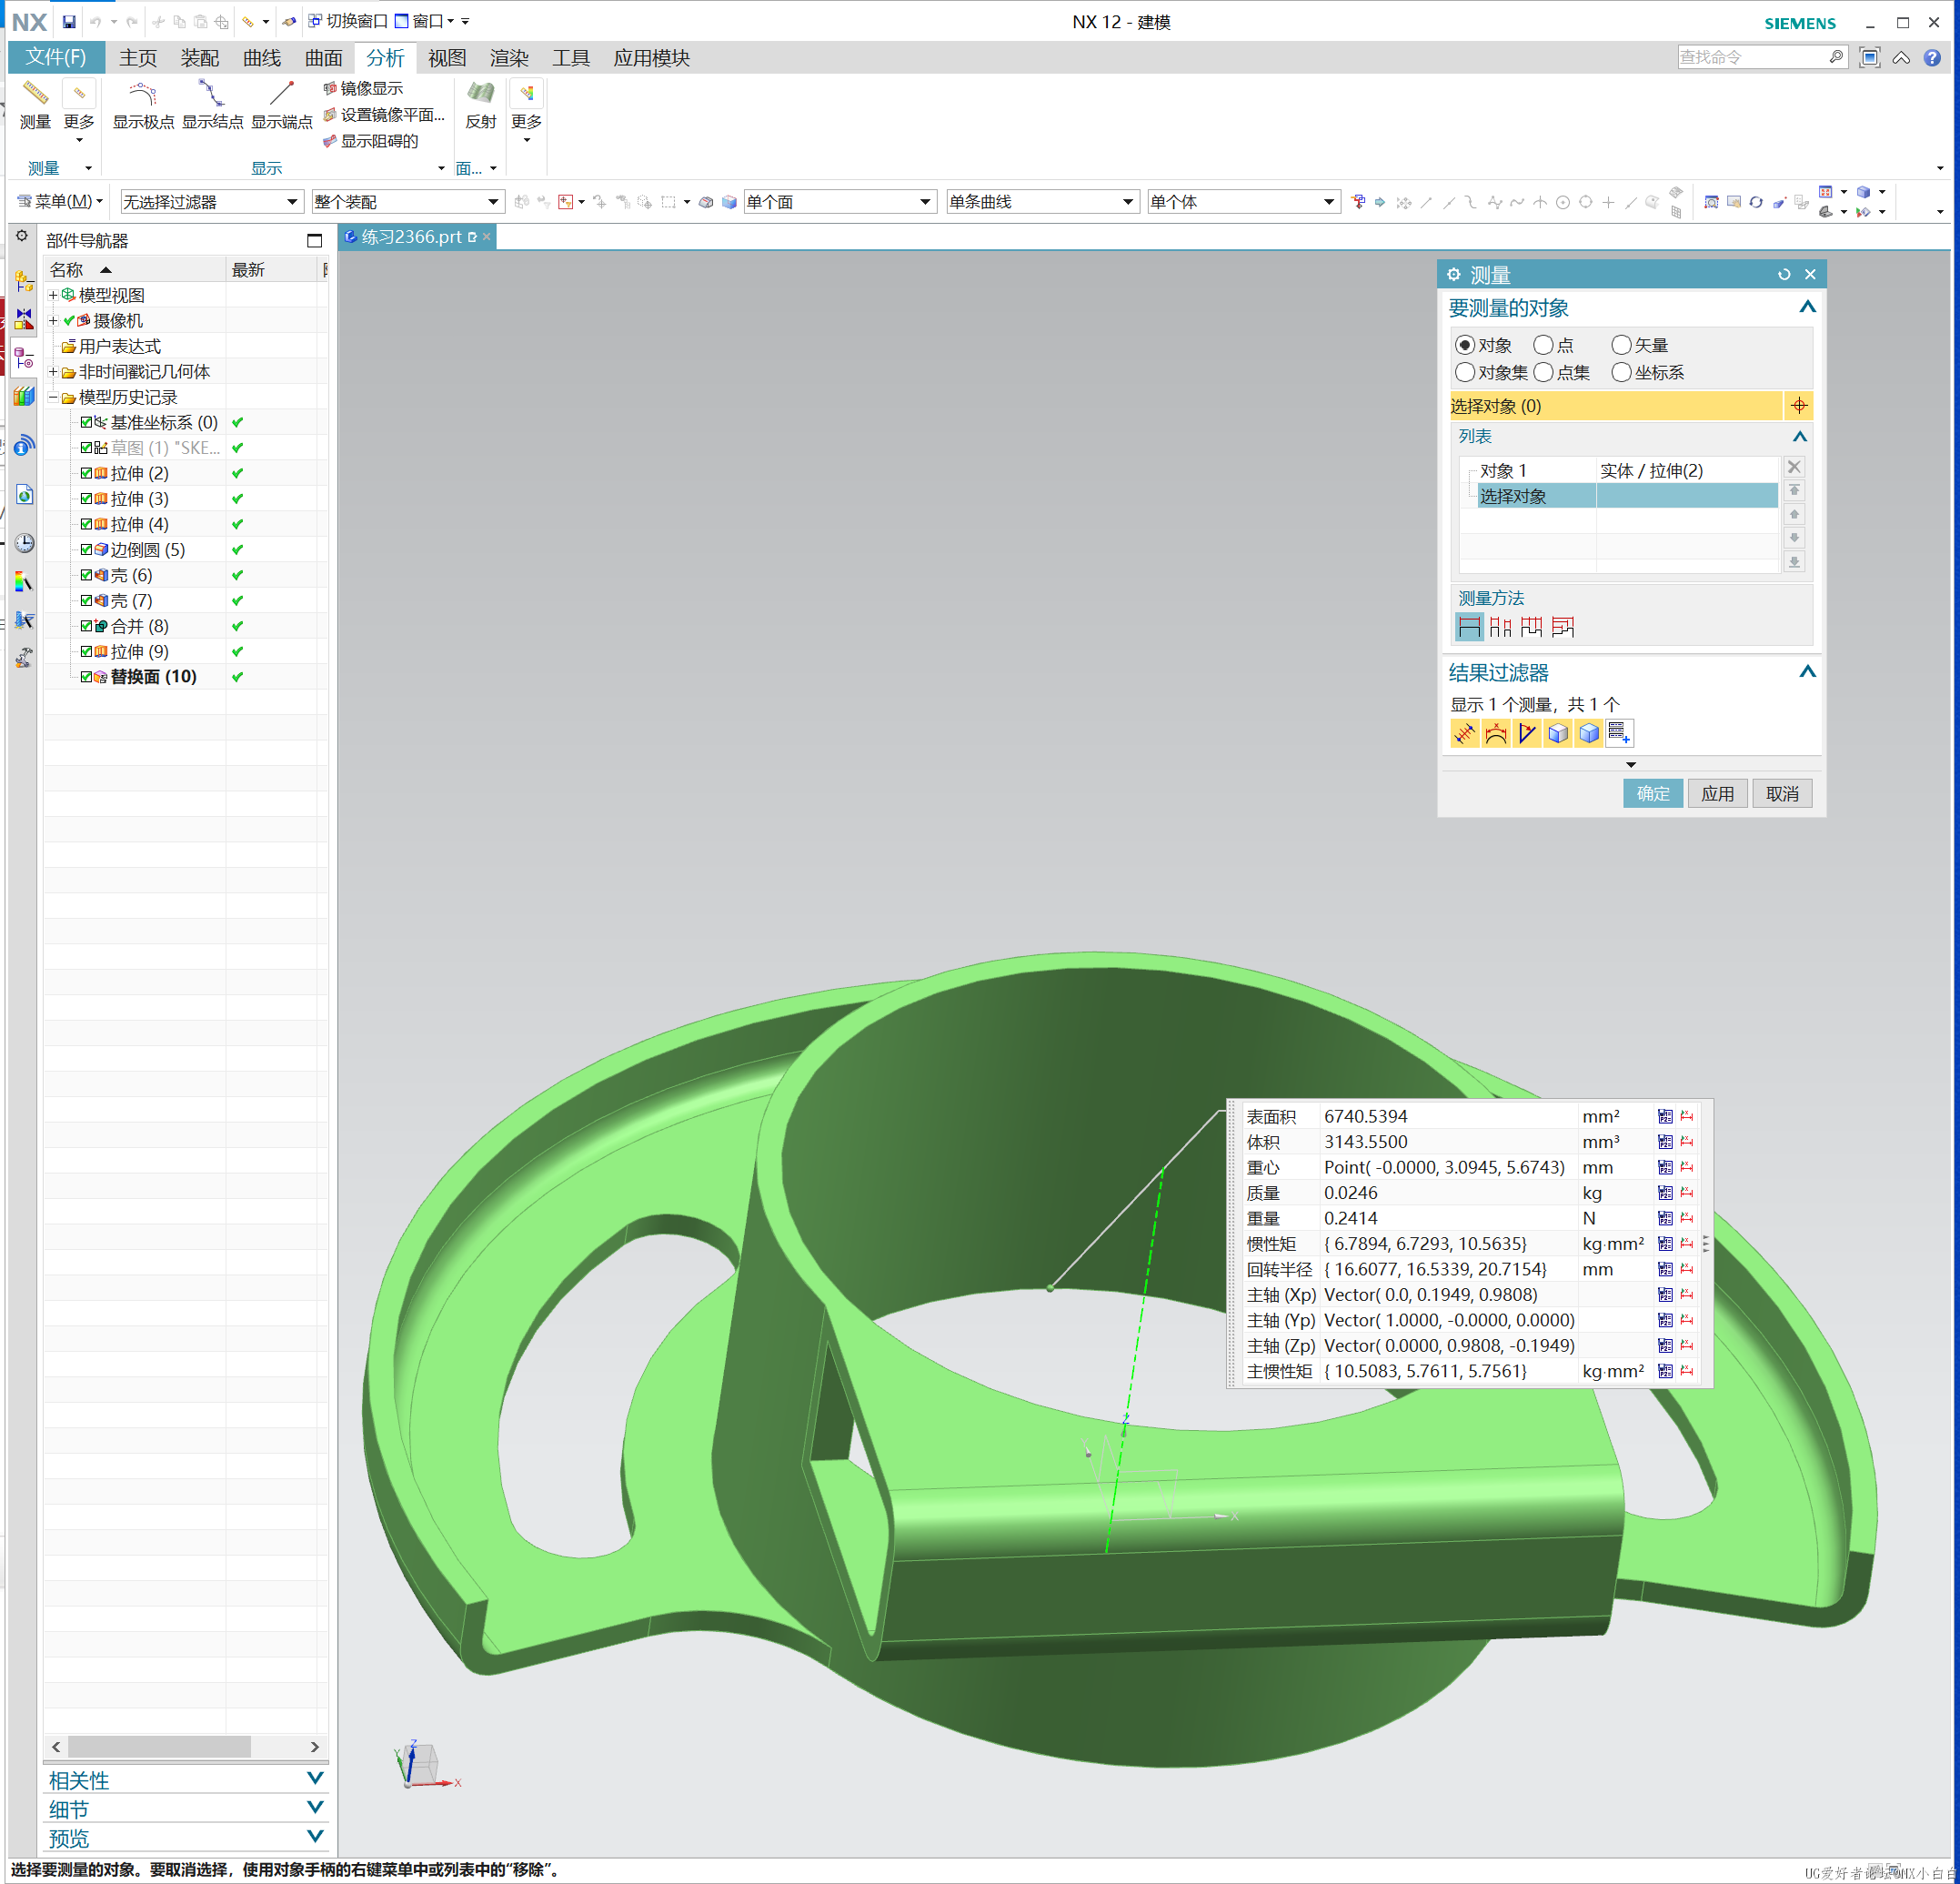This screenshot has width=1960, height=1884.
Task: Click Mirror Display (镜像显示) tool
Action: 363,89
